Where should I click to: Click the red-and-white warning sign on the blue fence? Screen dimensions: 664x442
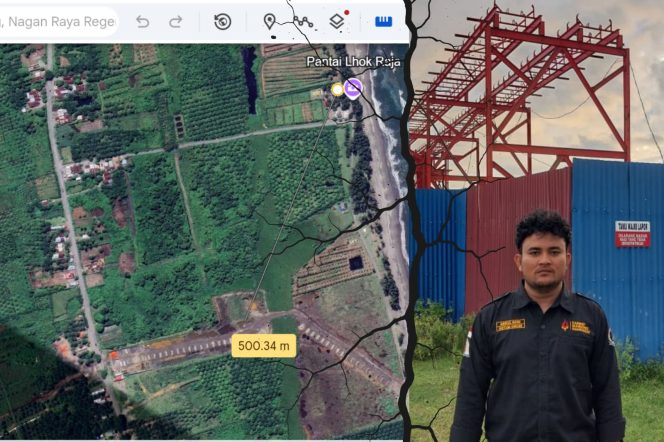[633, 234]
